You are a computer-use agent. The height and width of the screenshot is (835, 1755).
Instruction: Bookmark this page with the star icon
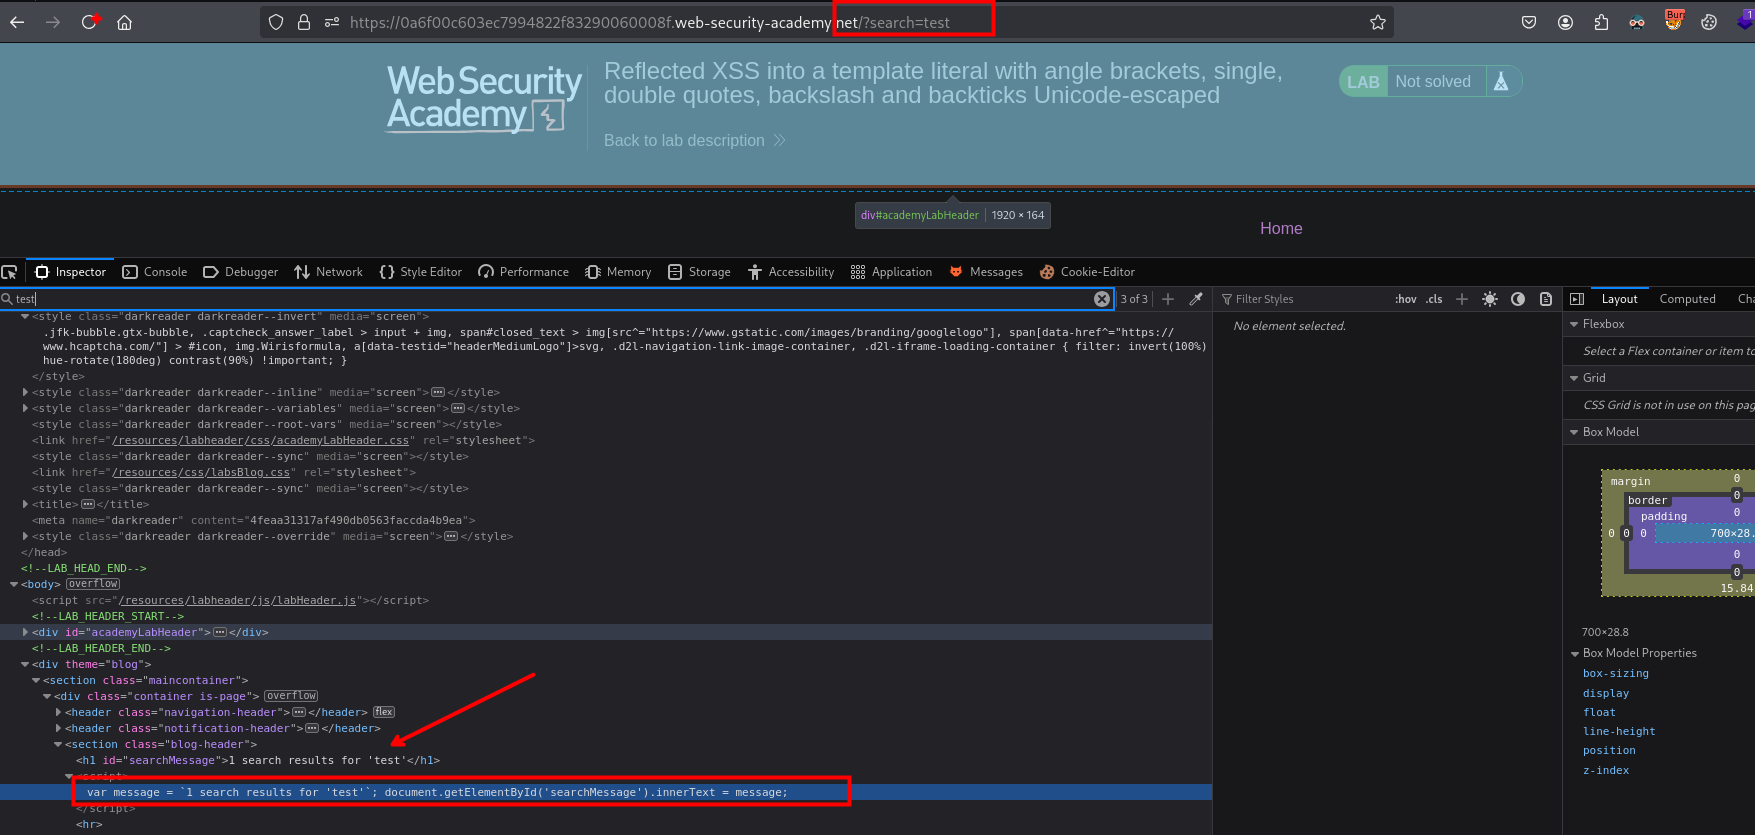click(1377, 22)
